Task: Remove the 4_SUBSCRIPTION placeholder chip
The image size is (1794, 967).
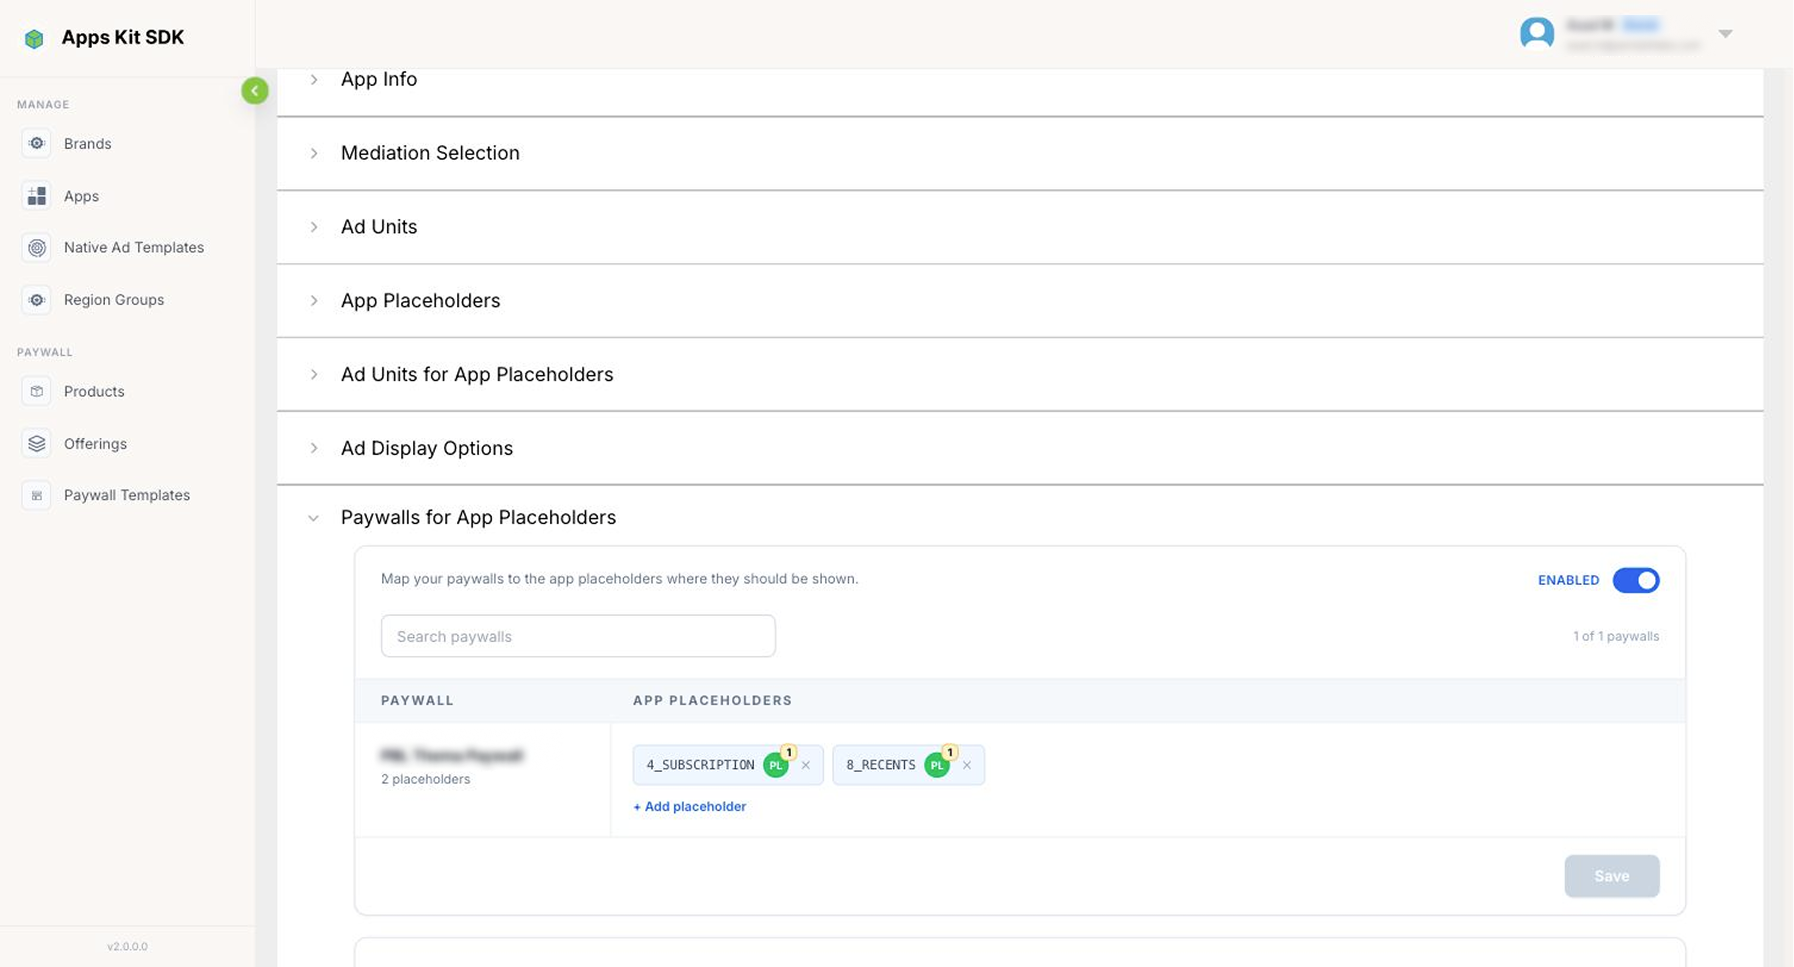Action: (x=806, y=765)
